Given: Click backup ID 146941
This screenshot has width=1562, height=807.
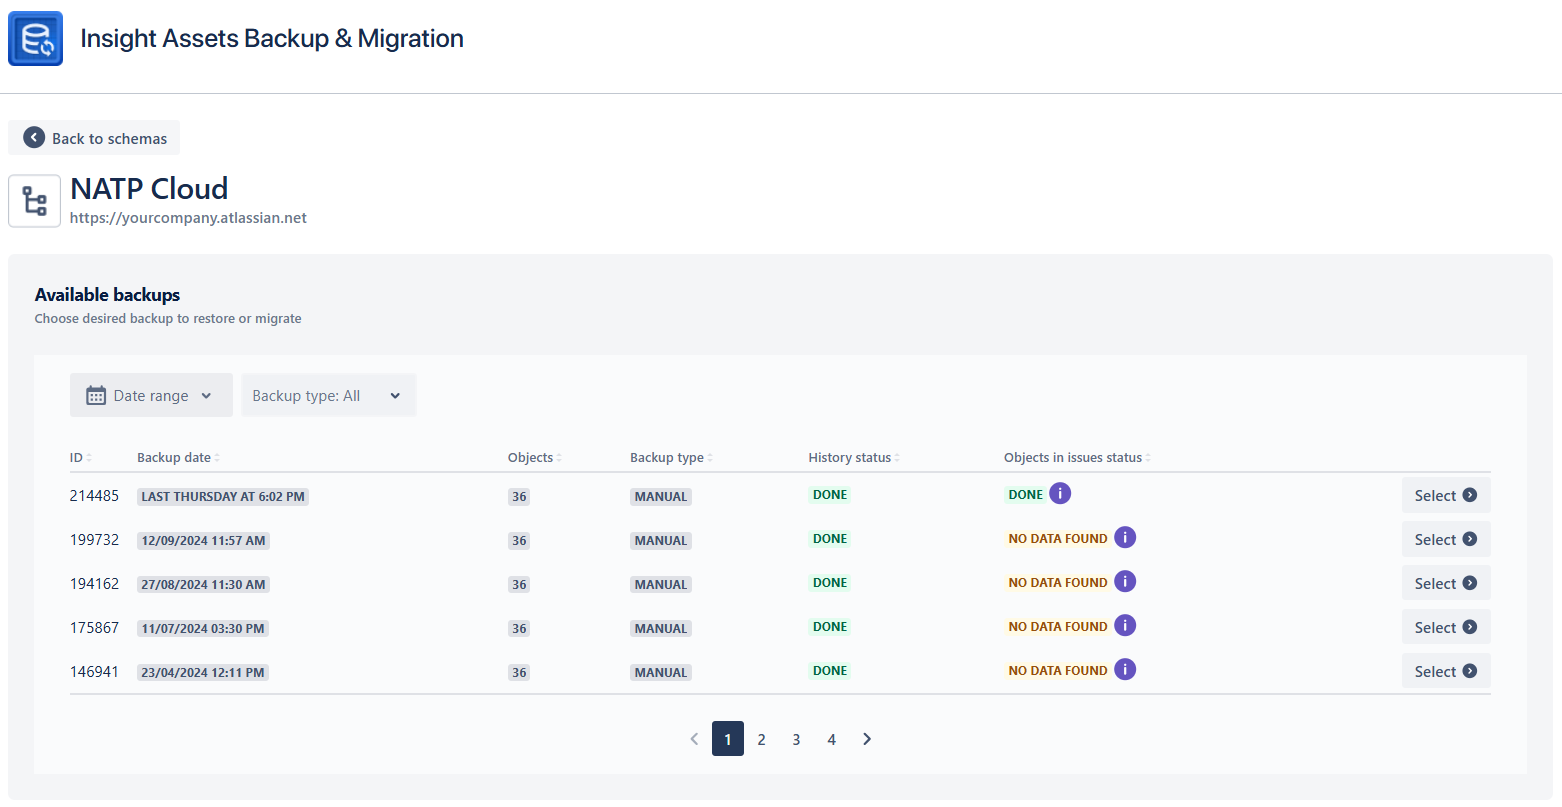Looking at the screenshot, I should [94, 672].
